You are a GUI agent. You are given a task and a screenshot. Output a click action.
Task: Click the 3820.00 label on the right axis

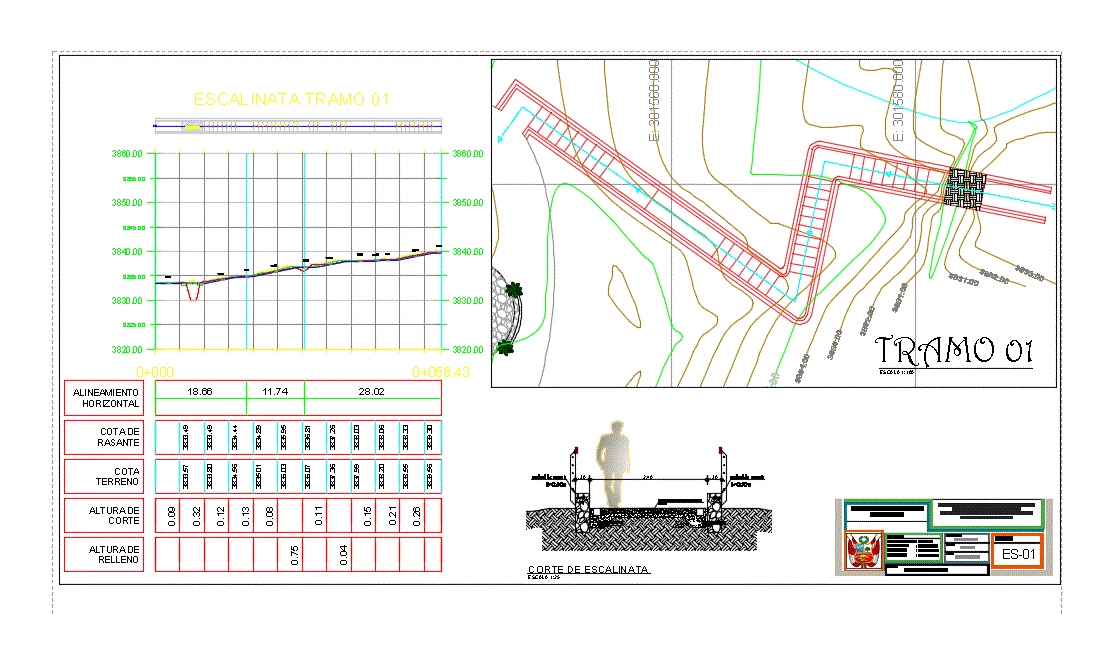pyautogui.click(x=468, y=349)
